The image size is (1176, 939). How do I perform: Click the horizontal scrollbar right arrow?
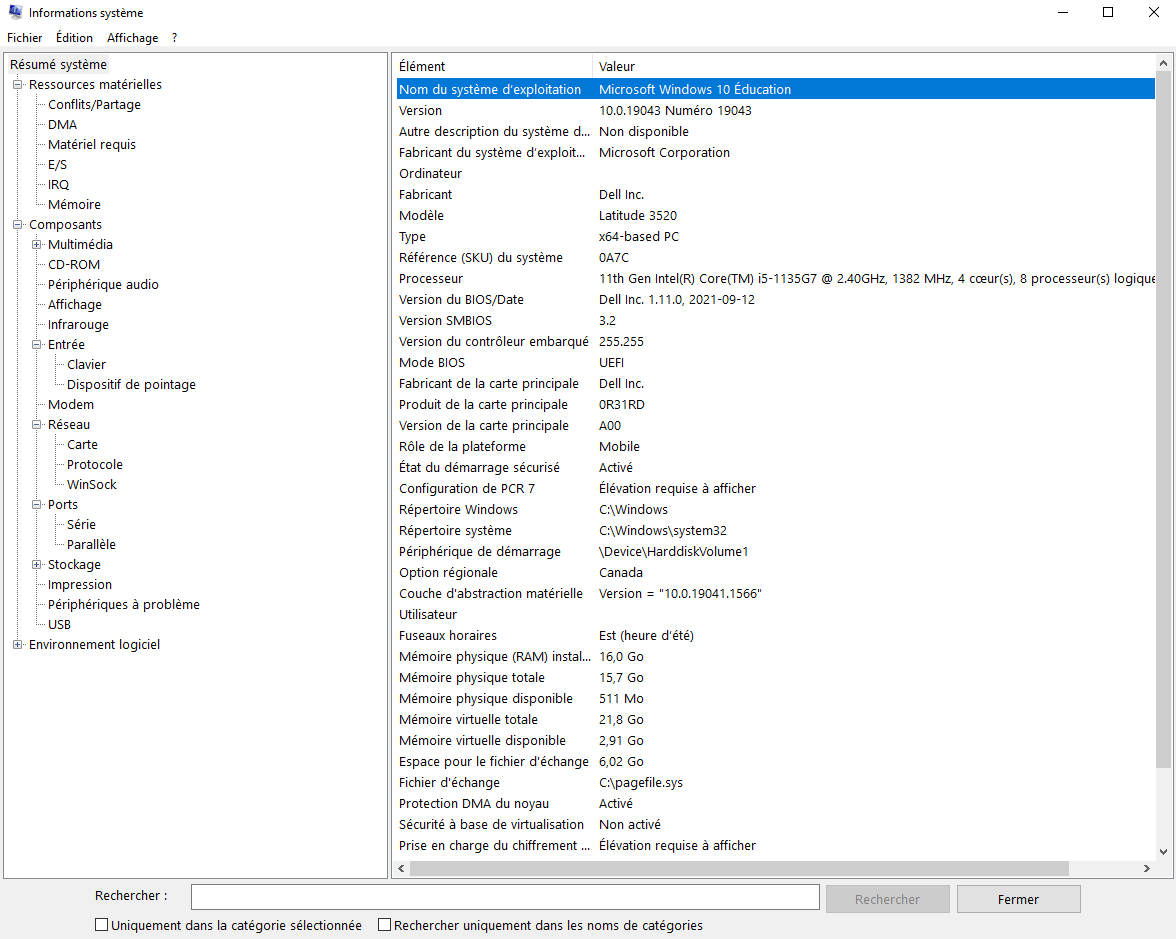pyautogui.click(x=1146, y=869)
